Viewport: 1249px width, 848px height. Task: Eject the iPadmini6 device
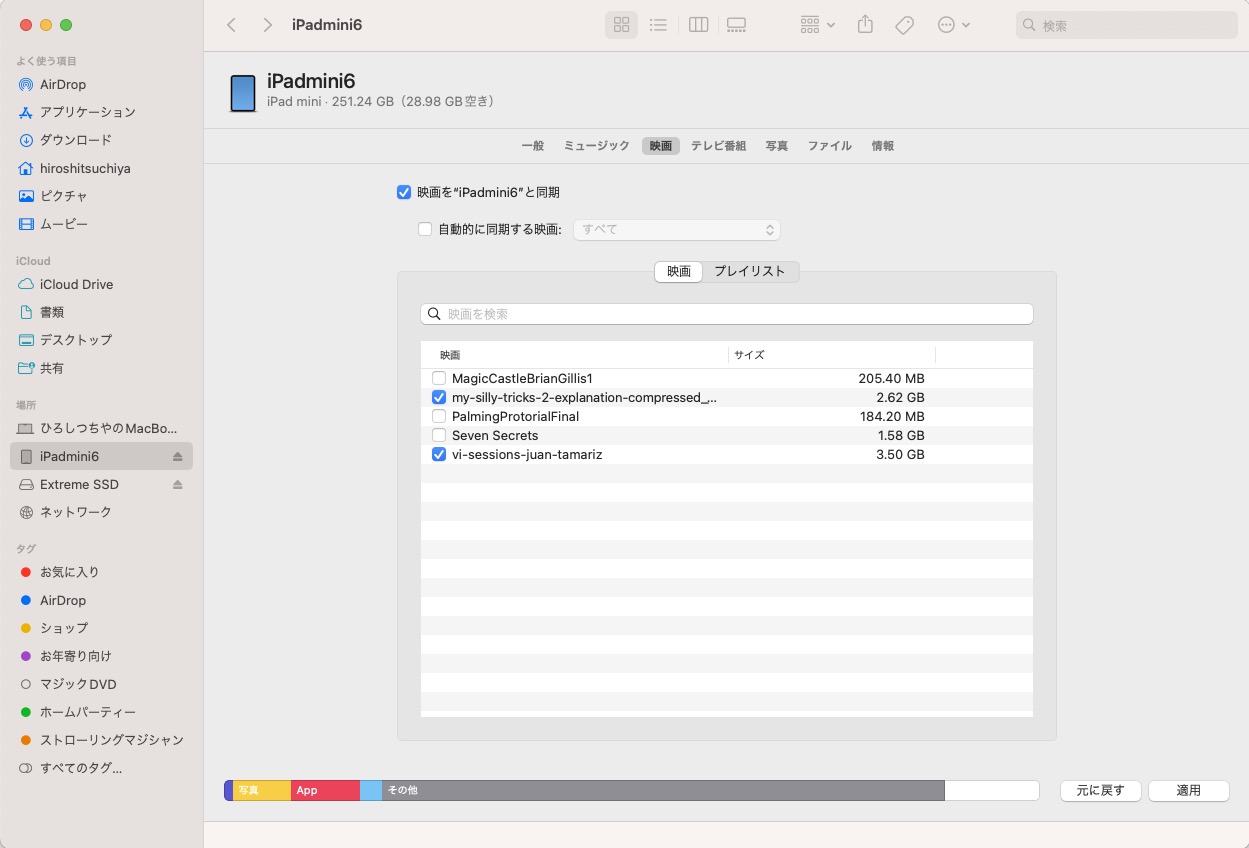tap(178, 457)
